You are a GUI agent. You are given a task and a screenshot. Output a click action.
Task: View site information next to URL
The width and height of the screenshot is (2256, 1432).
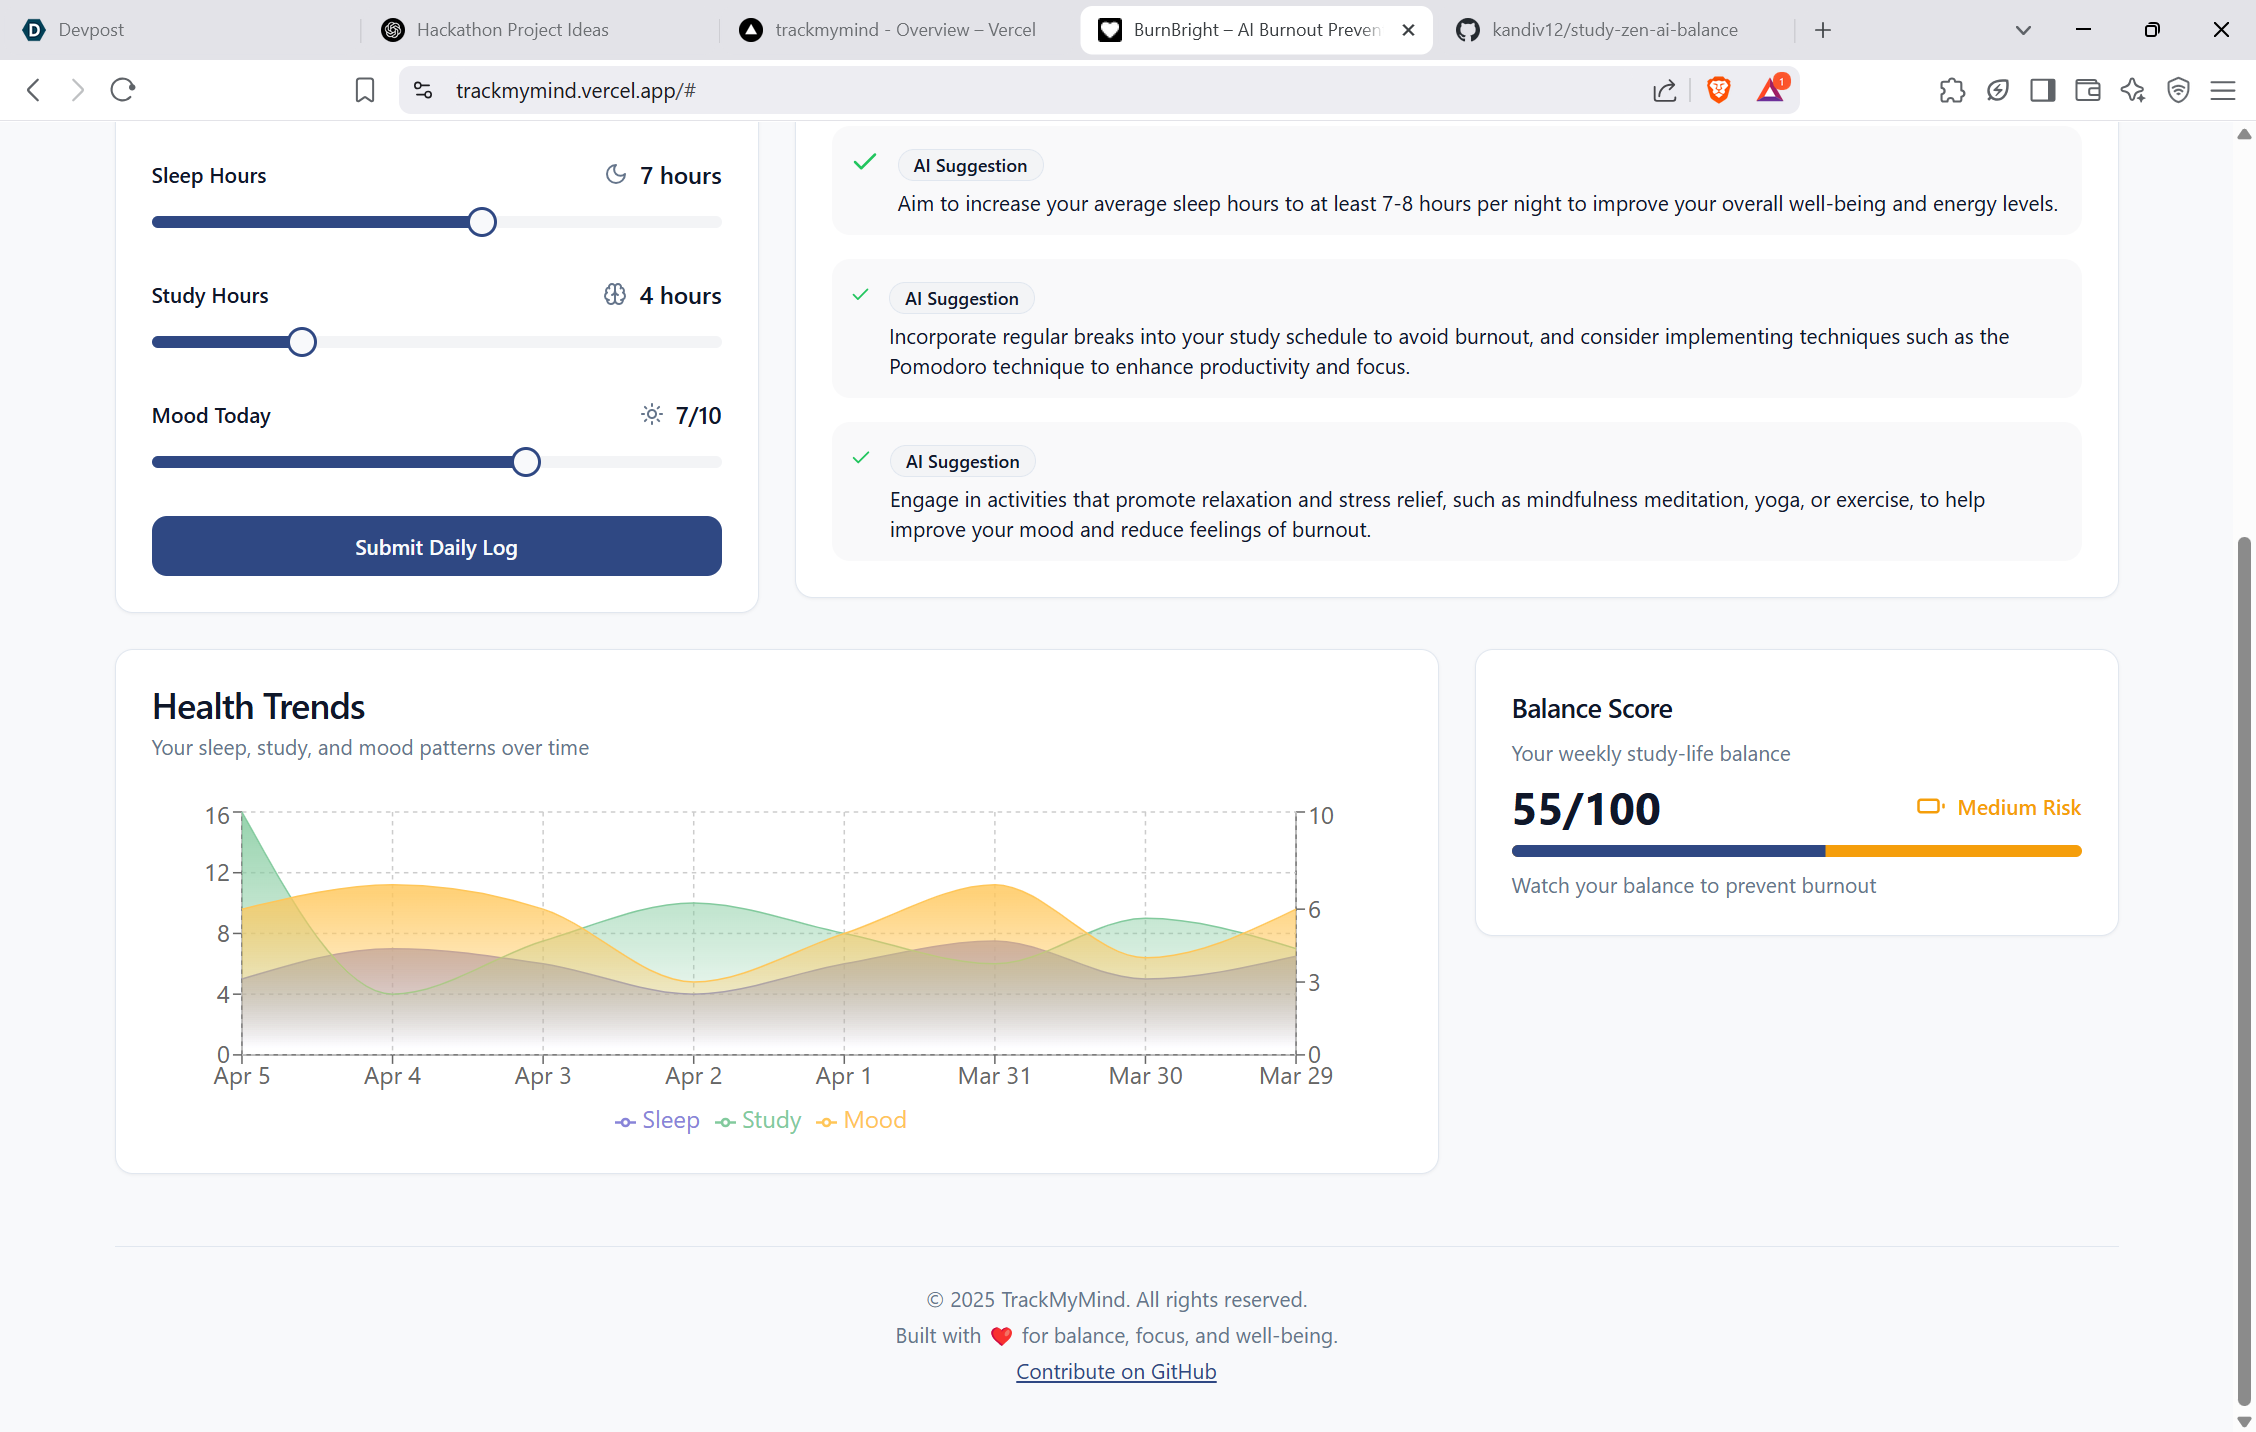point(423,90)
